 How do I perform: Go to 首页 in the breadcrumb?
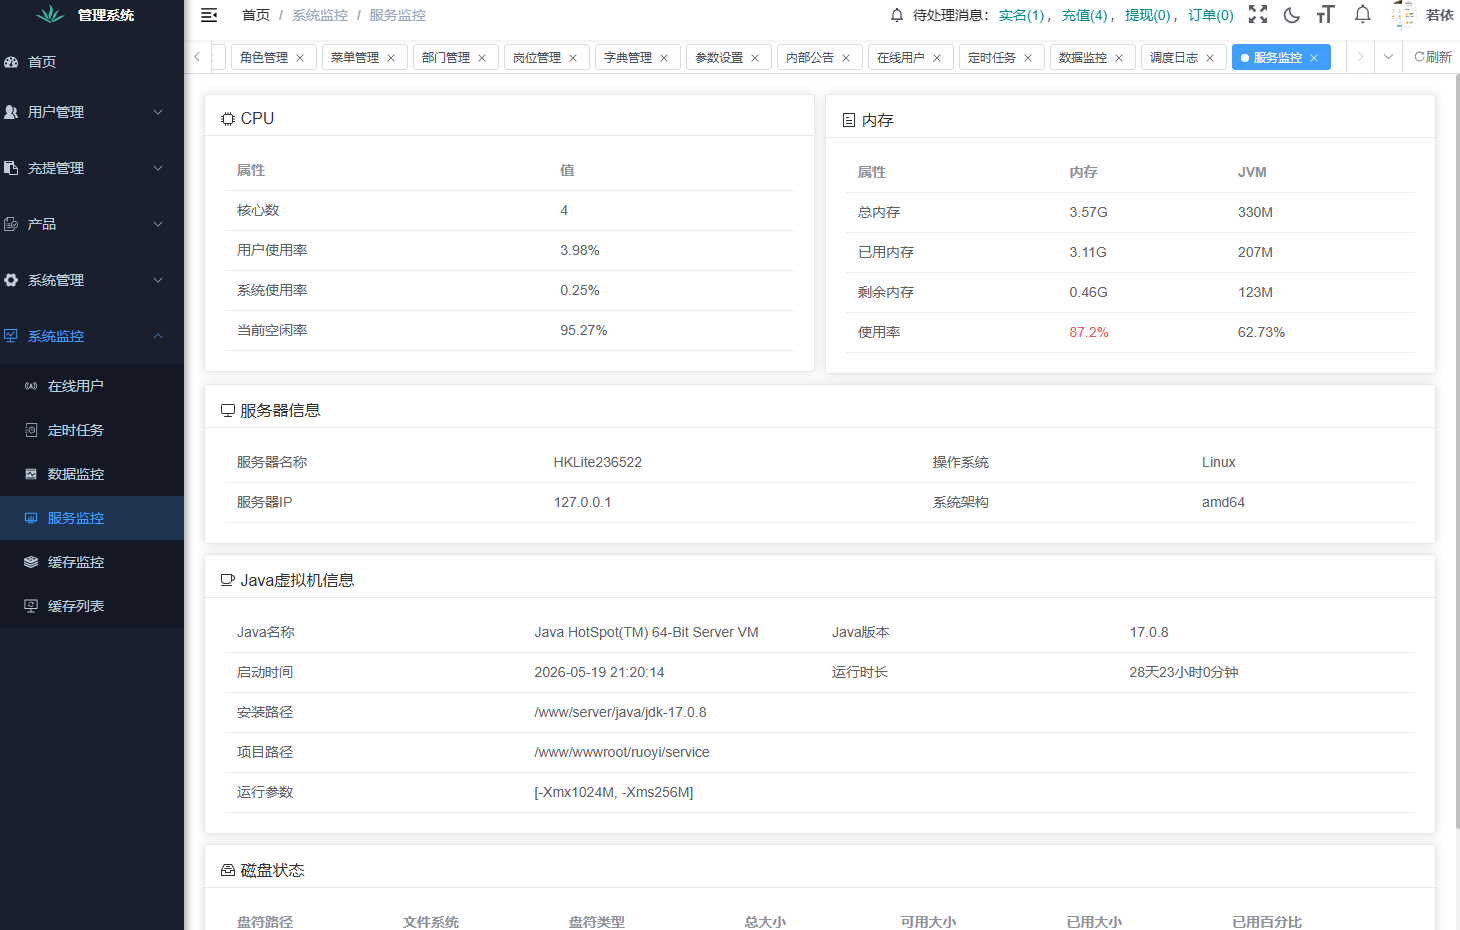pyautogui.click(x=256, y=15)
